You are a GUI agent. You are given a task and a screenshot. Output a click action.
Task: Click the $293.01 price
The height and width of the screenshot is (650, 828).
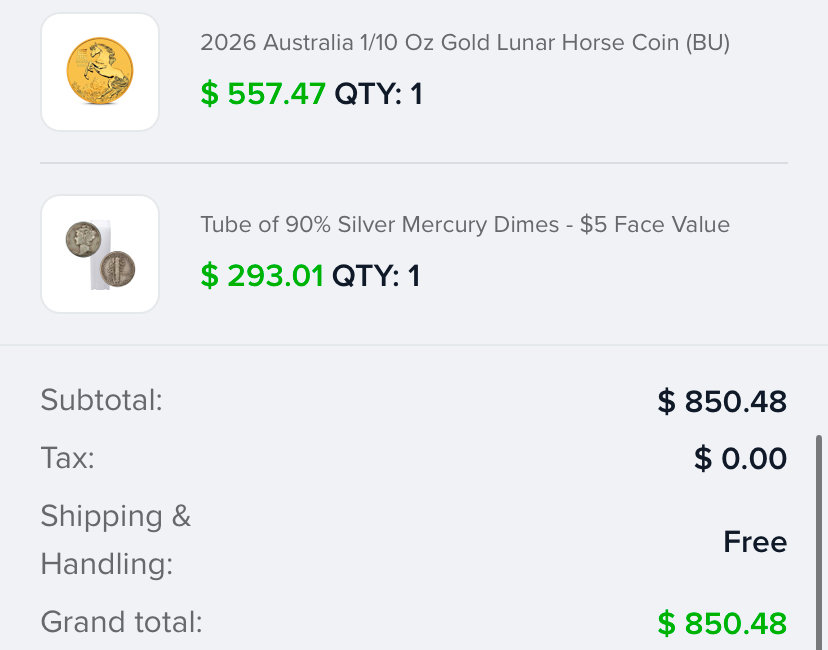tap(262, 276)
